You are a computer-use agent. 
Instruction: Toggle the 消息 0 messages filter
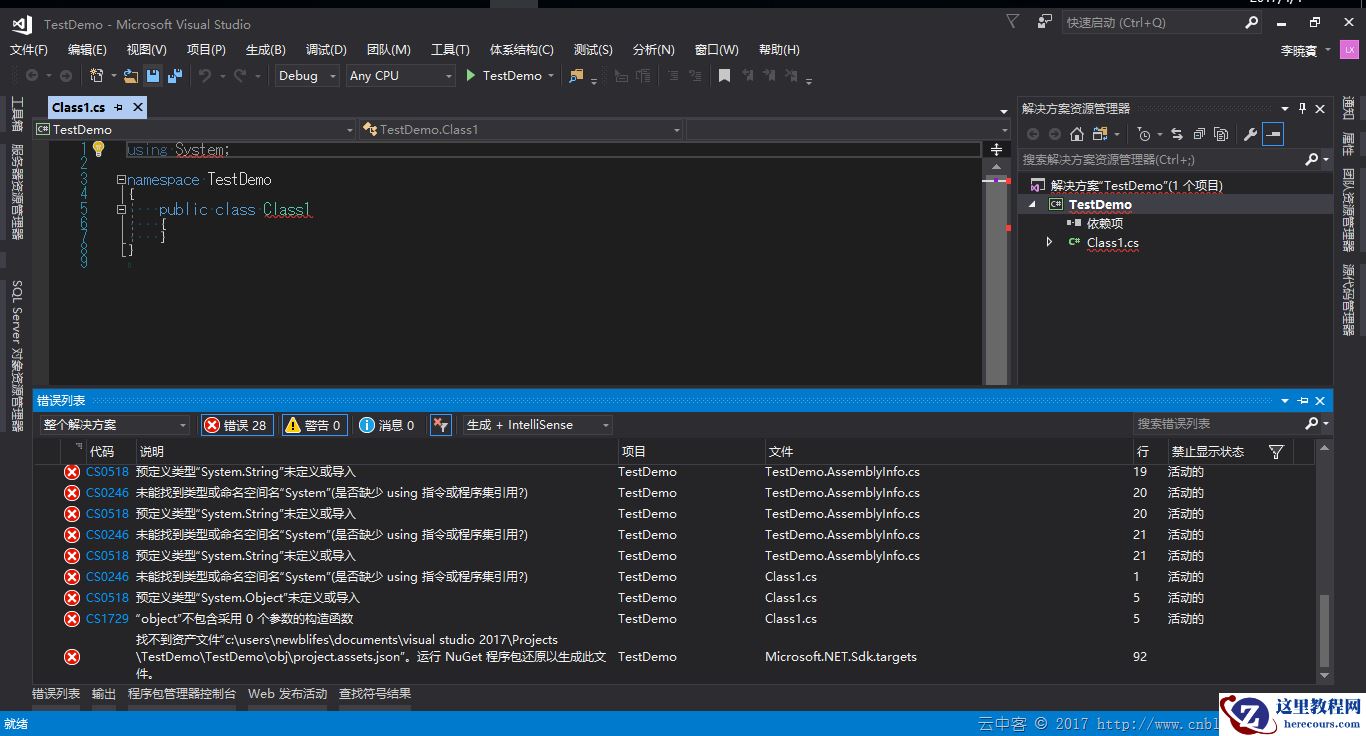click(386, 425)
